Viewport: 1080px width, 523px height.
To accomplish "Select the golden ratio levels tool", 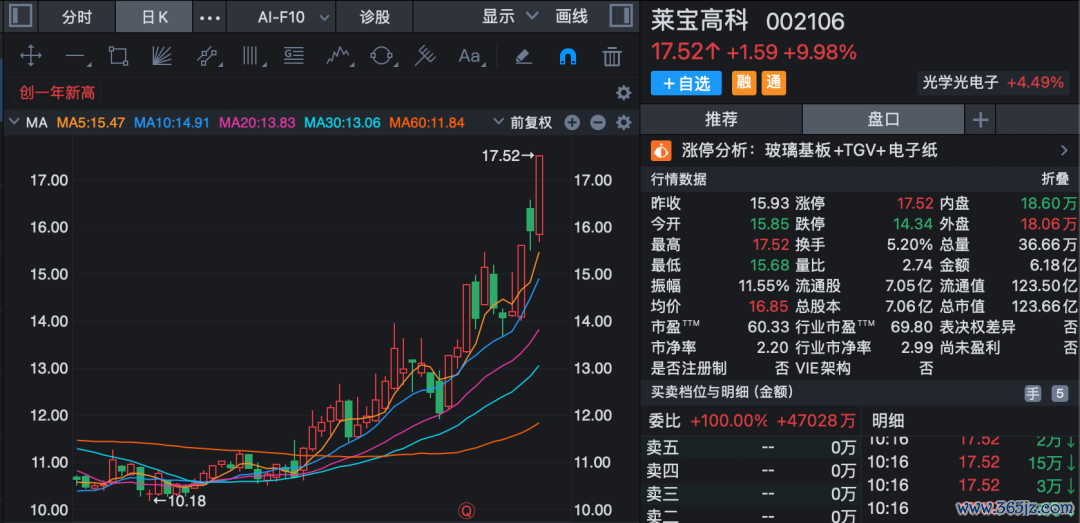I will (x=294, y=56).
